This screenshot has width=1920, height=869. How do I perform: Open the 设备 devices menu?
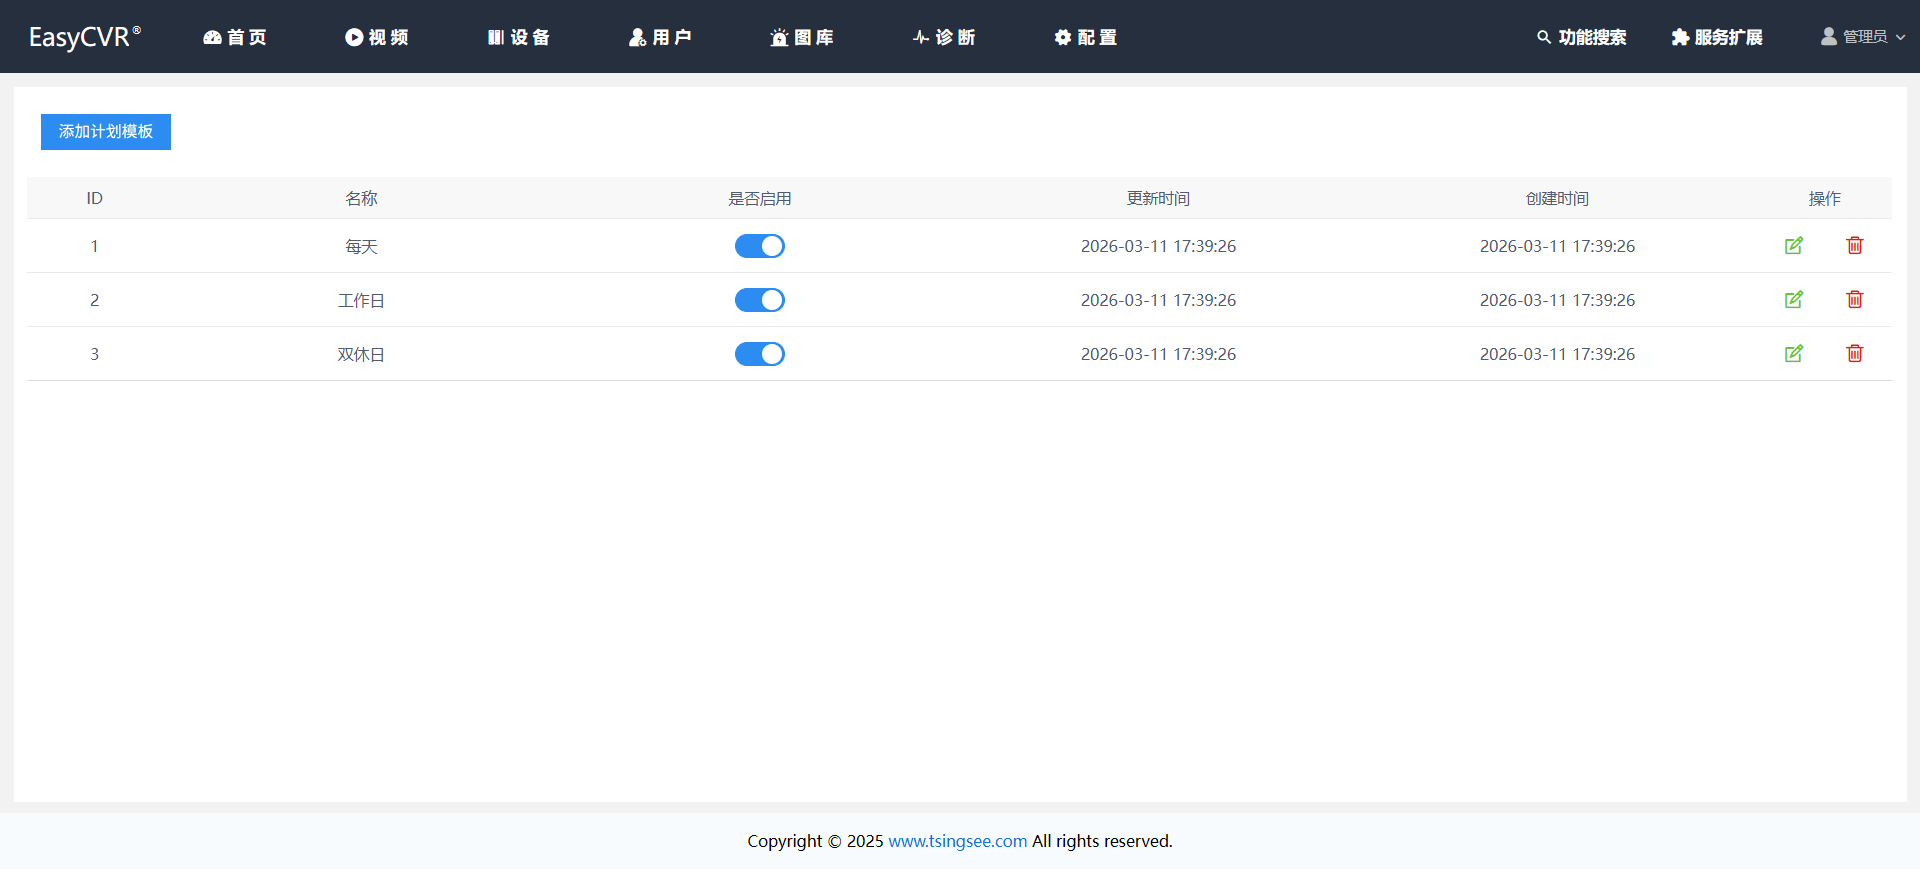[x=518, y=37]
